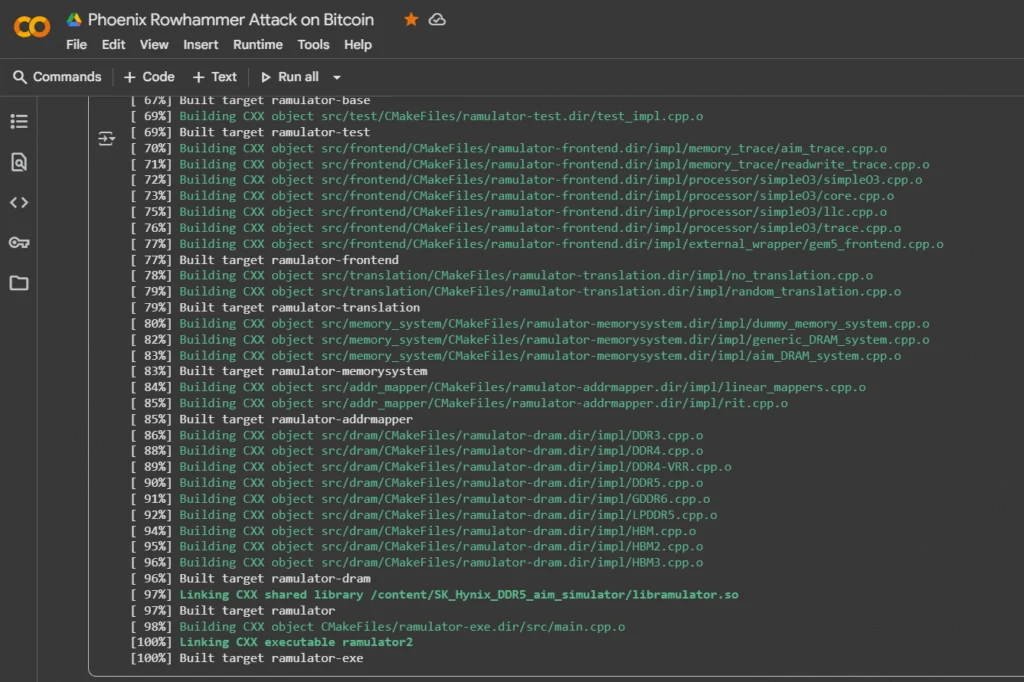Click the 'Built target ramulator-exe' output line
Screen dimensions: 1024x682
click(x=246, y=658)
